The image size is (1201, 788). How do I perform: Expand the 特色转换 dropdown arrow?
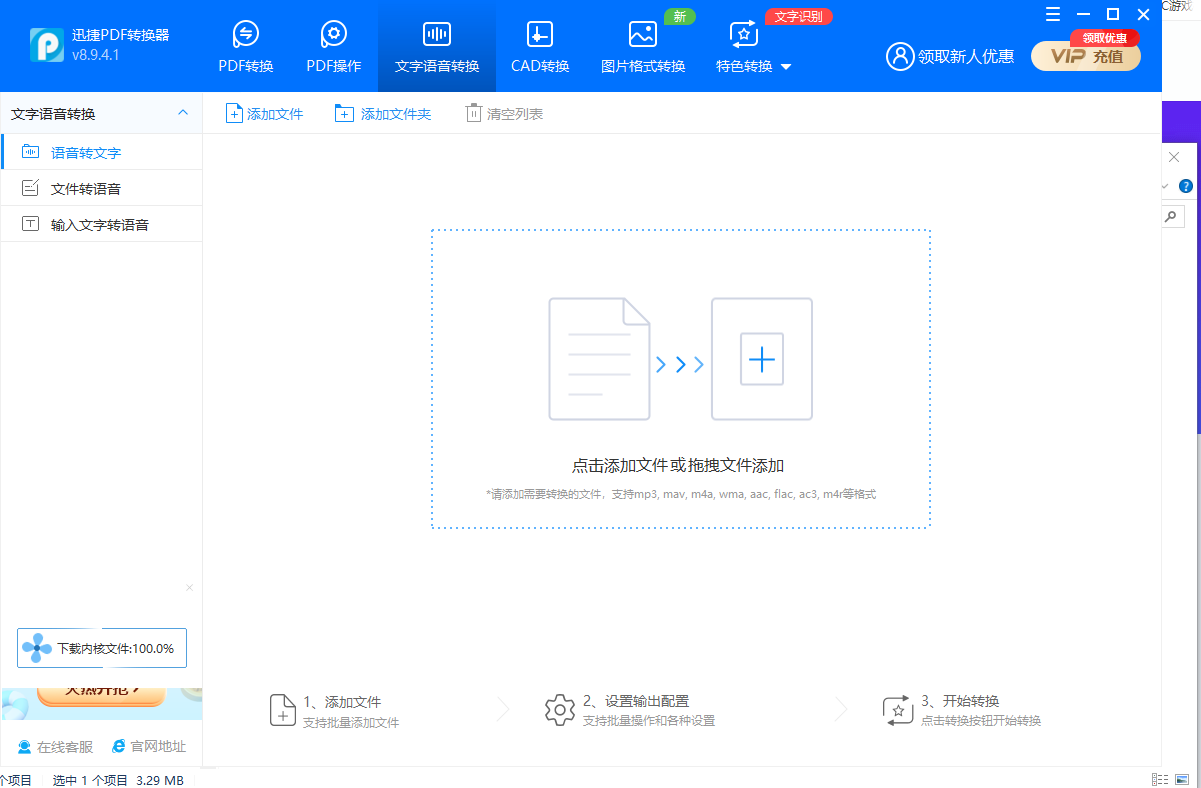click(x=785, y=67)
